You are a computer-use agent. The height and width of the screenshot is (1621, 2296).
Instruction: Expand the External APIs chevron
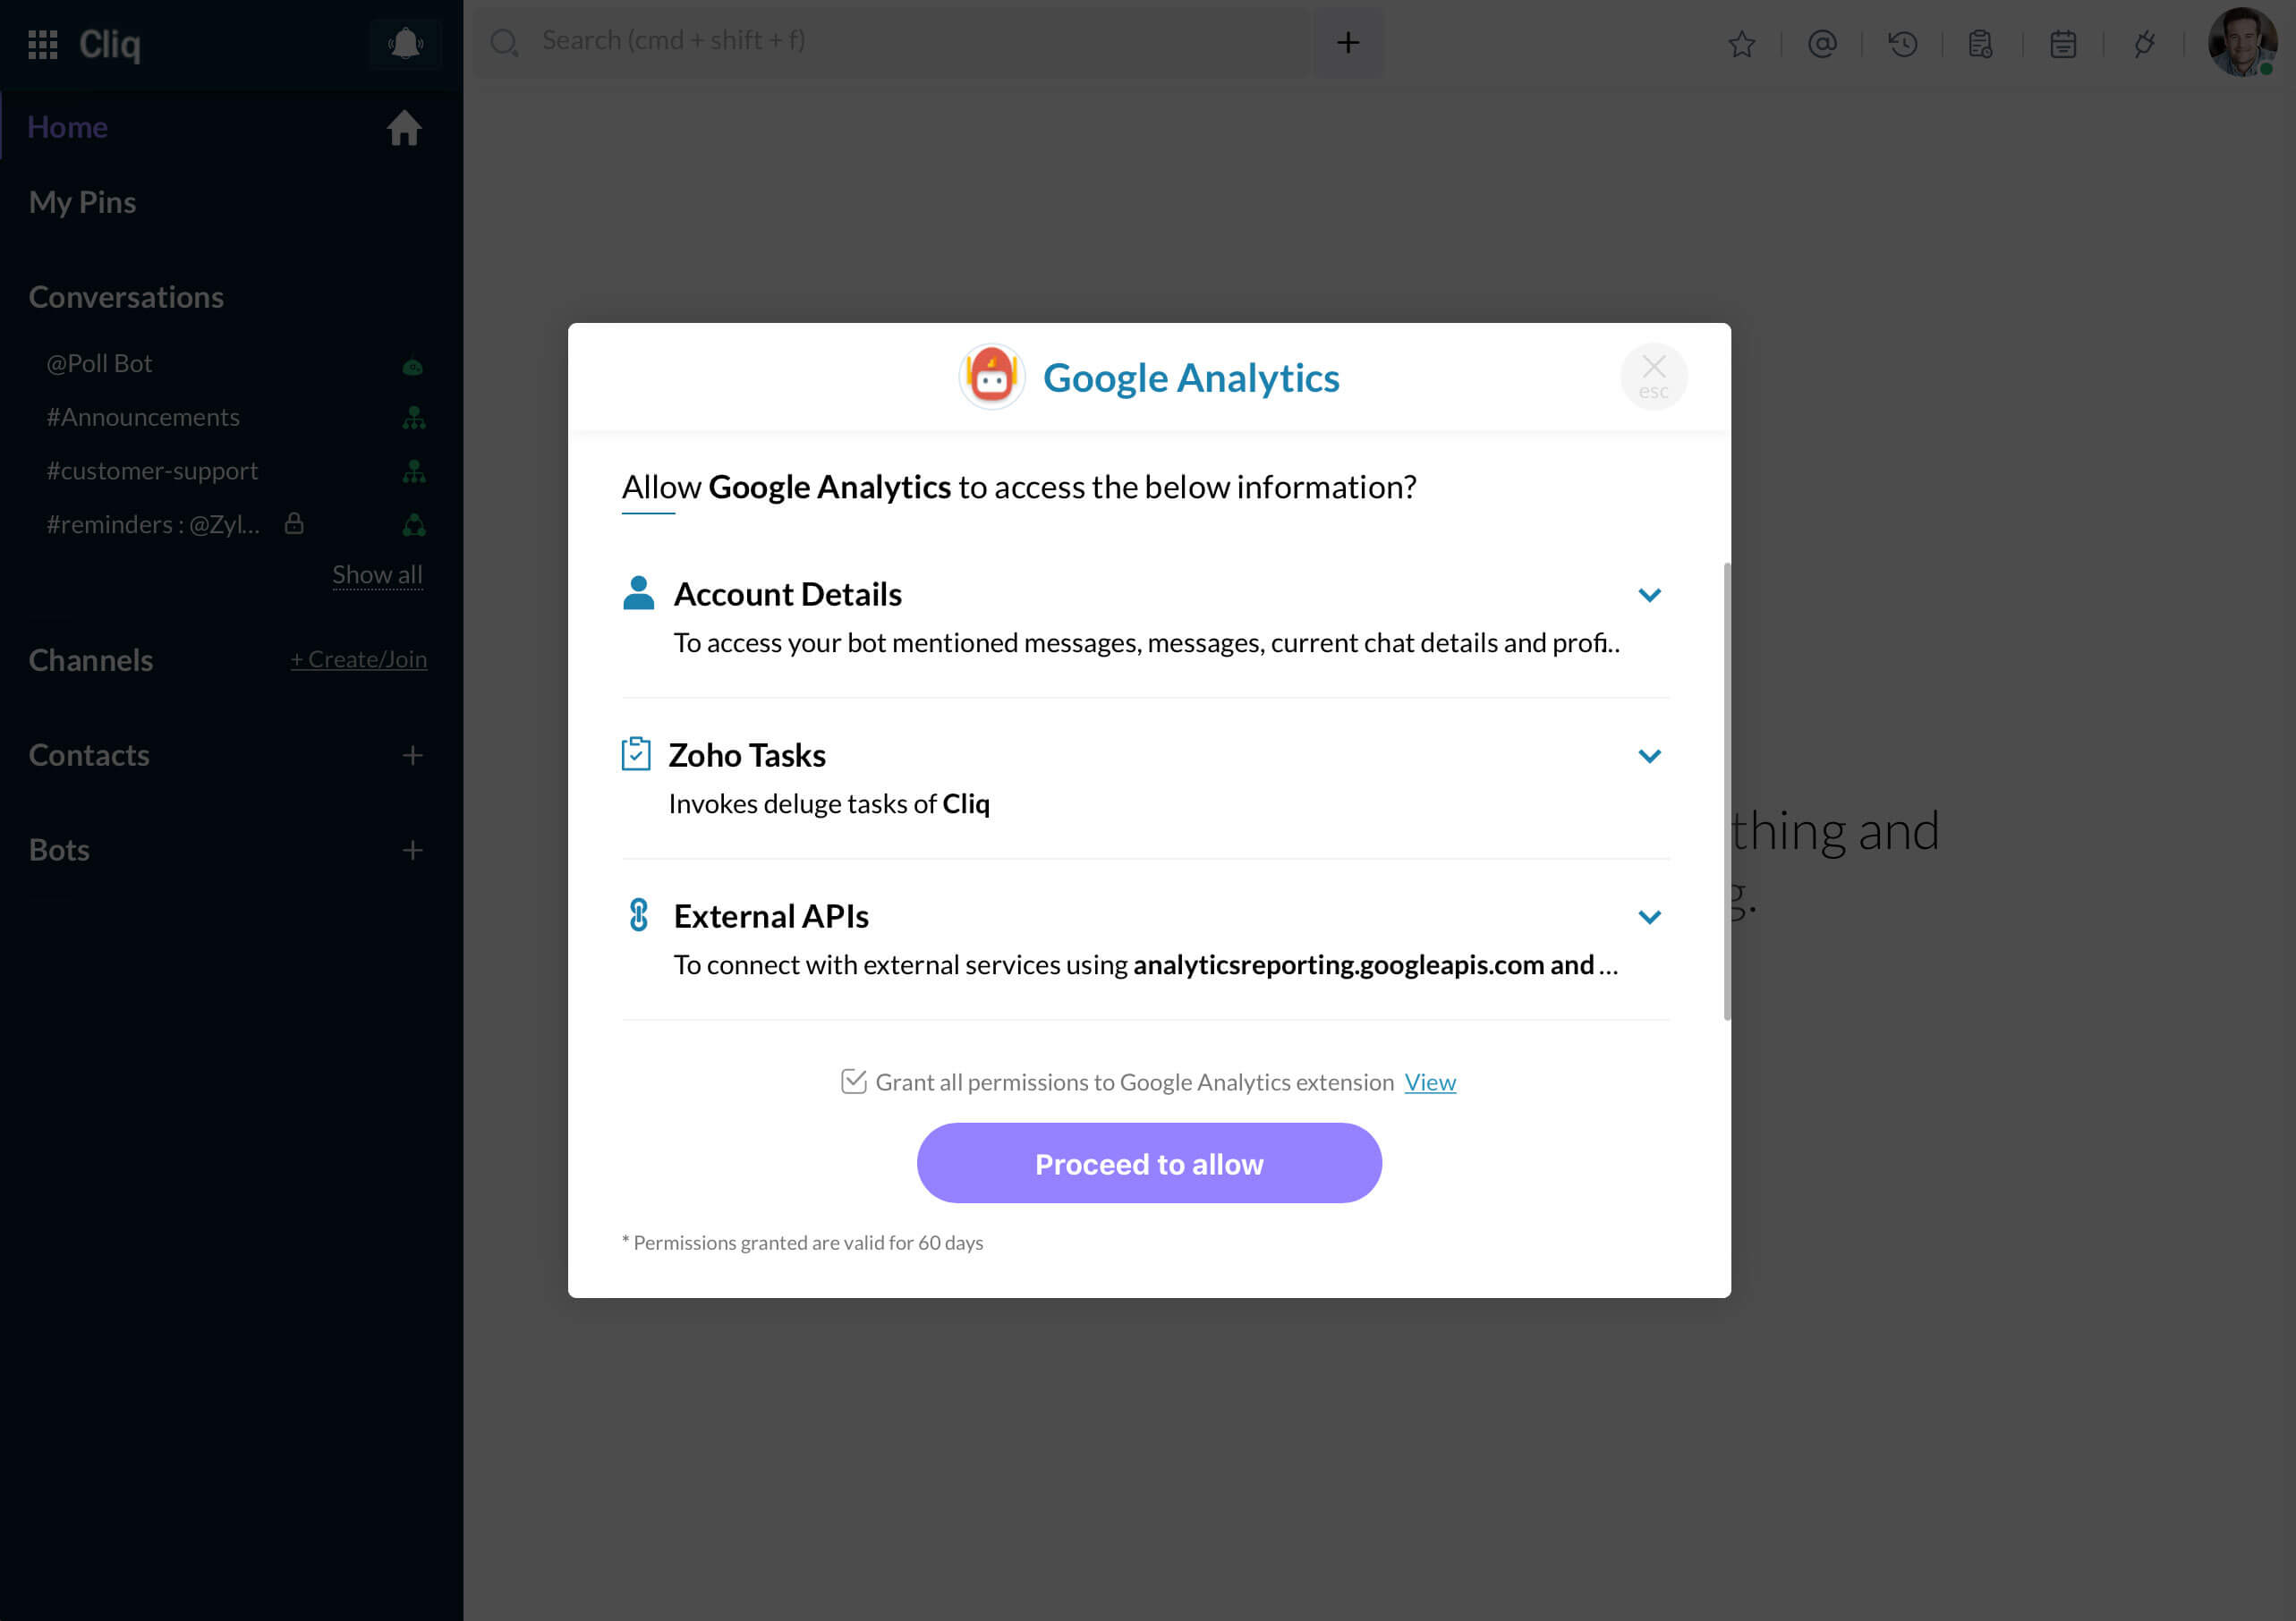click(1649, 917)
